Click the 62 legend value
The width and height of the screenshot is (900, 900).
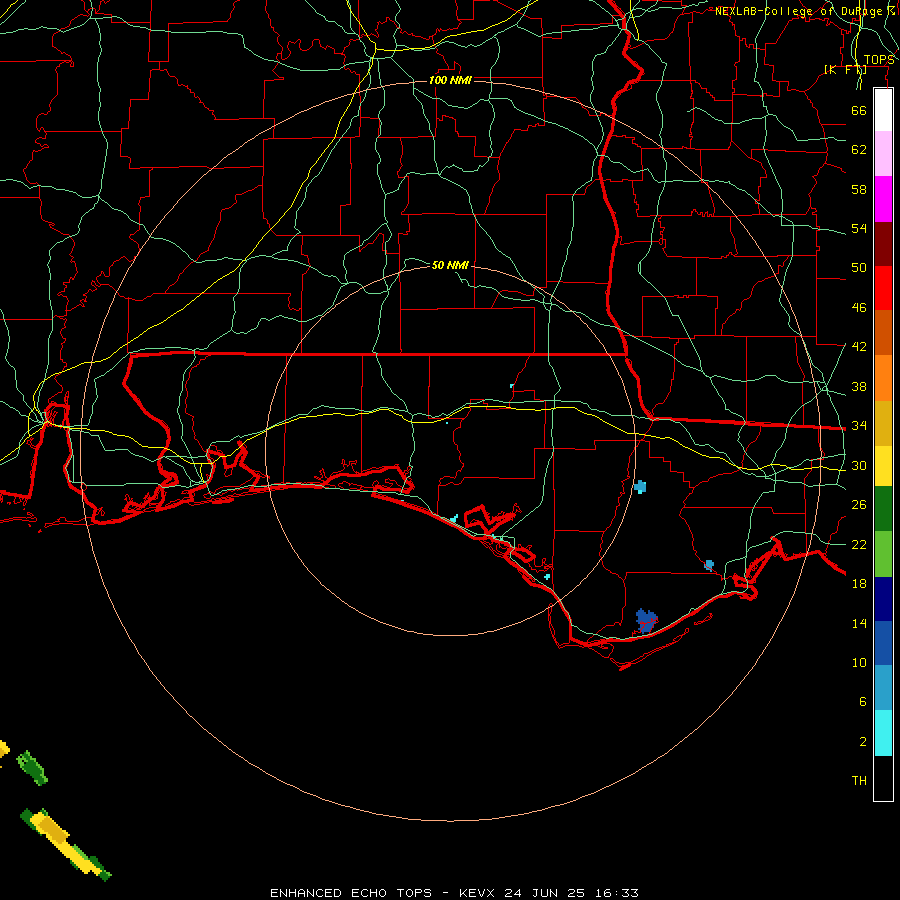click(x=859, y=150)
